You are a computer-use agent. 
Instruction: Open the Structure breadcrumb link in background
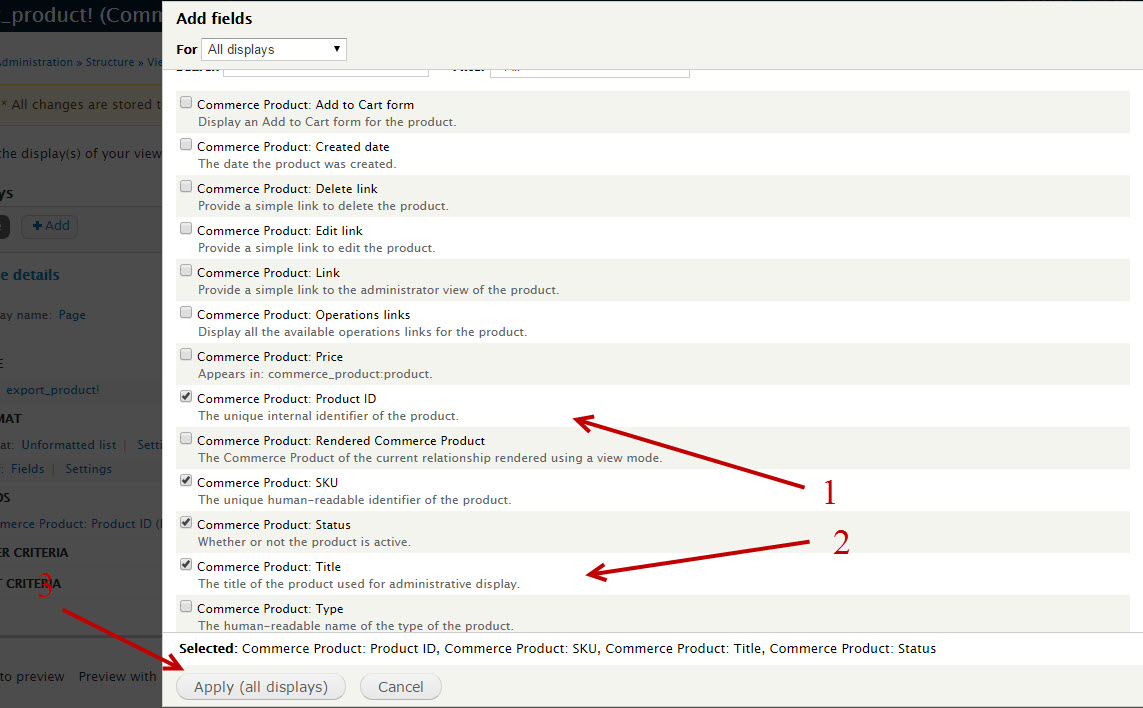pos(110,62)
